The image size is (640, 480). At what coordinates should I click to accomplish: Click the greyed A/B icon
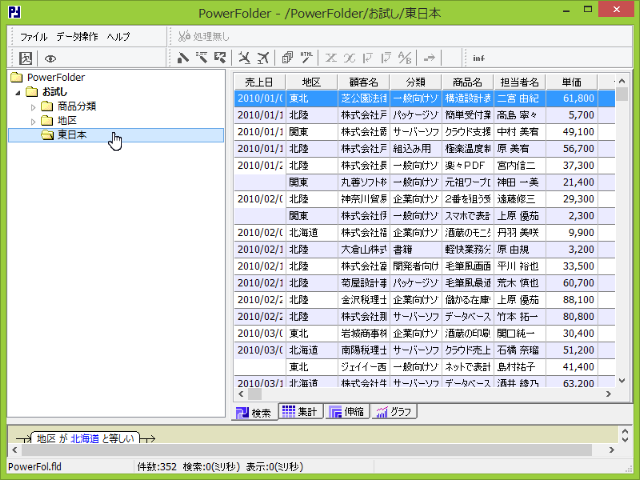pos(404,58)
